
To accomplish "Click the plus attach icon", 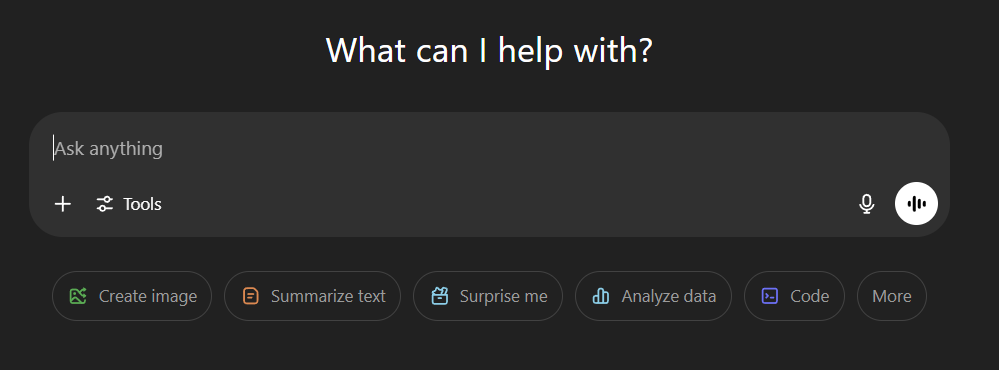I will coord(62,204).
